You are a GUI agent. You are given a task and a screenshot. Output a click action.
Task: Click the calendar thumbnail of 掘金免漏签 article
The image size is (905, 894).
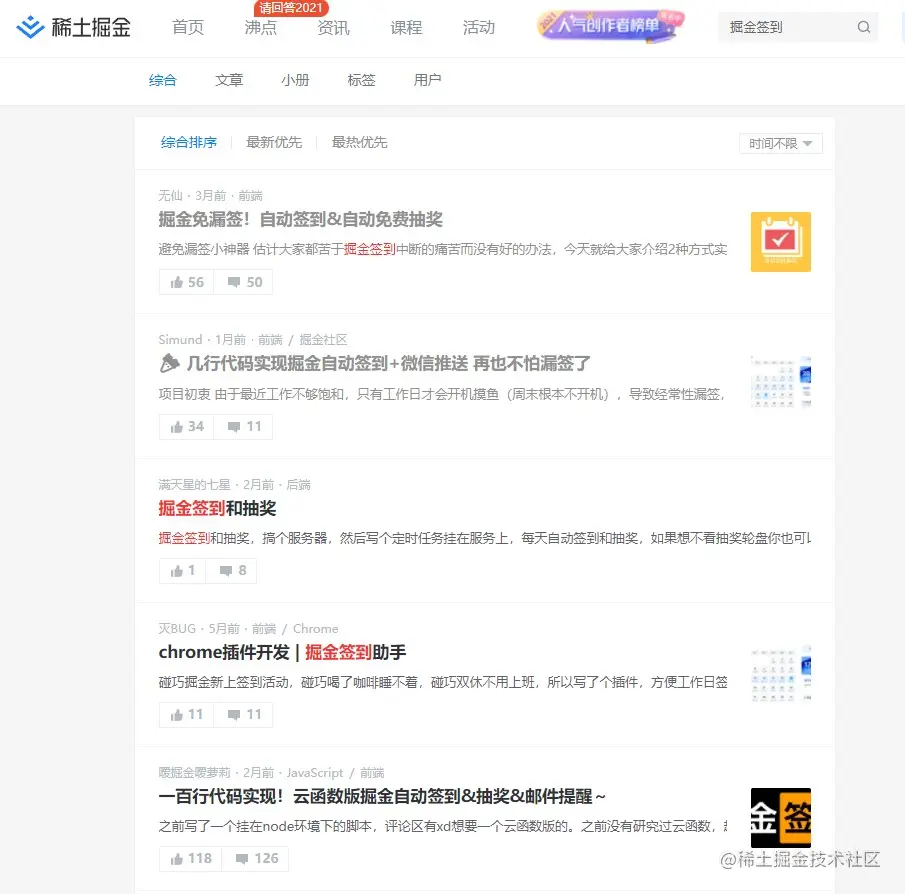pos(780,242)
